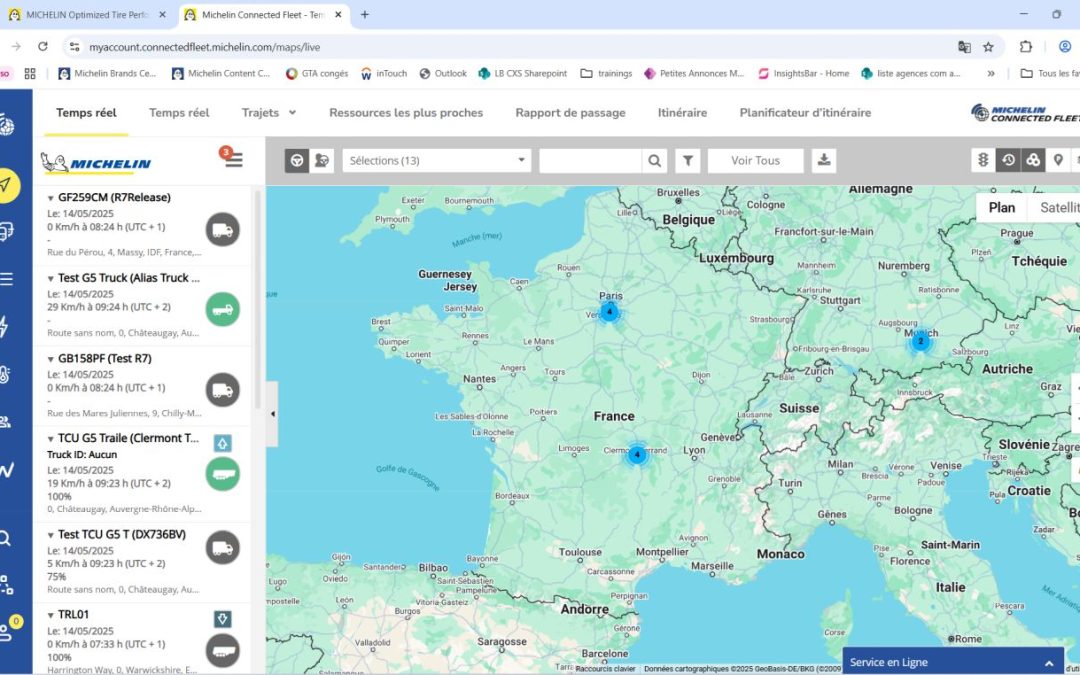The image size is (1080, 675).
Task: Click the magnifier search button in toolbar
Action: pyautogui.click(x=654, y=160)
